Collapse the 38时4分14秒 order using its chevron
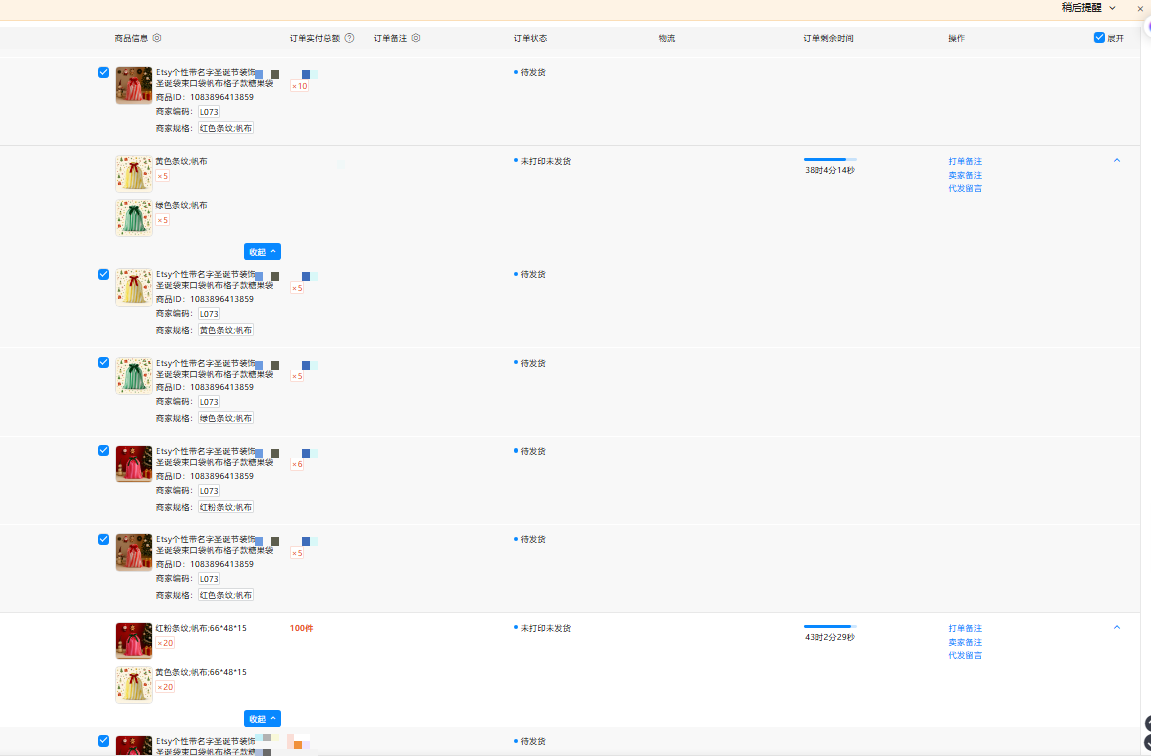 pyautogui.click(x=1116, y=160)
